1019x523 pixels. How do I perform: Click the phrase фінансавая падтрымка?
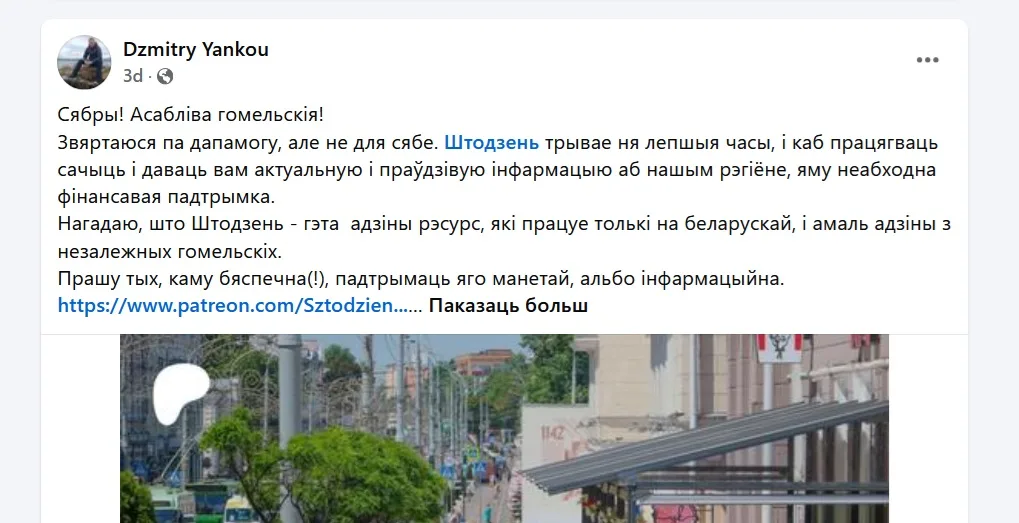coord(166,196)
